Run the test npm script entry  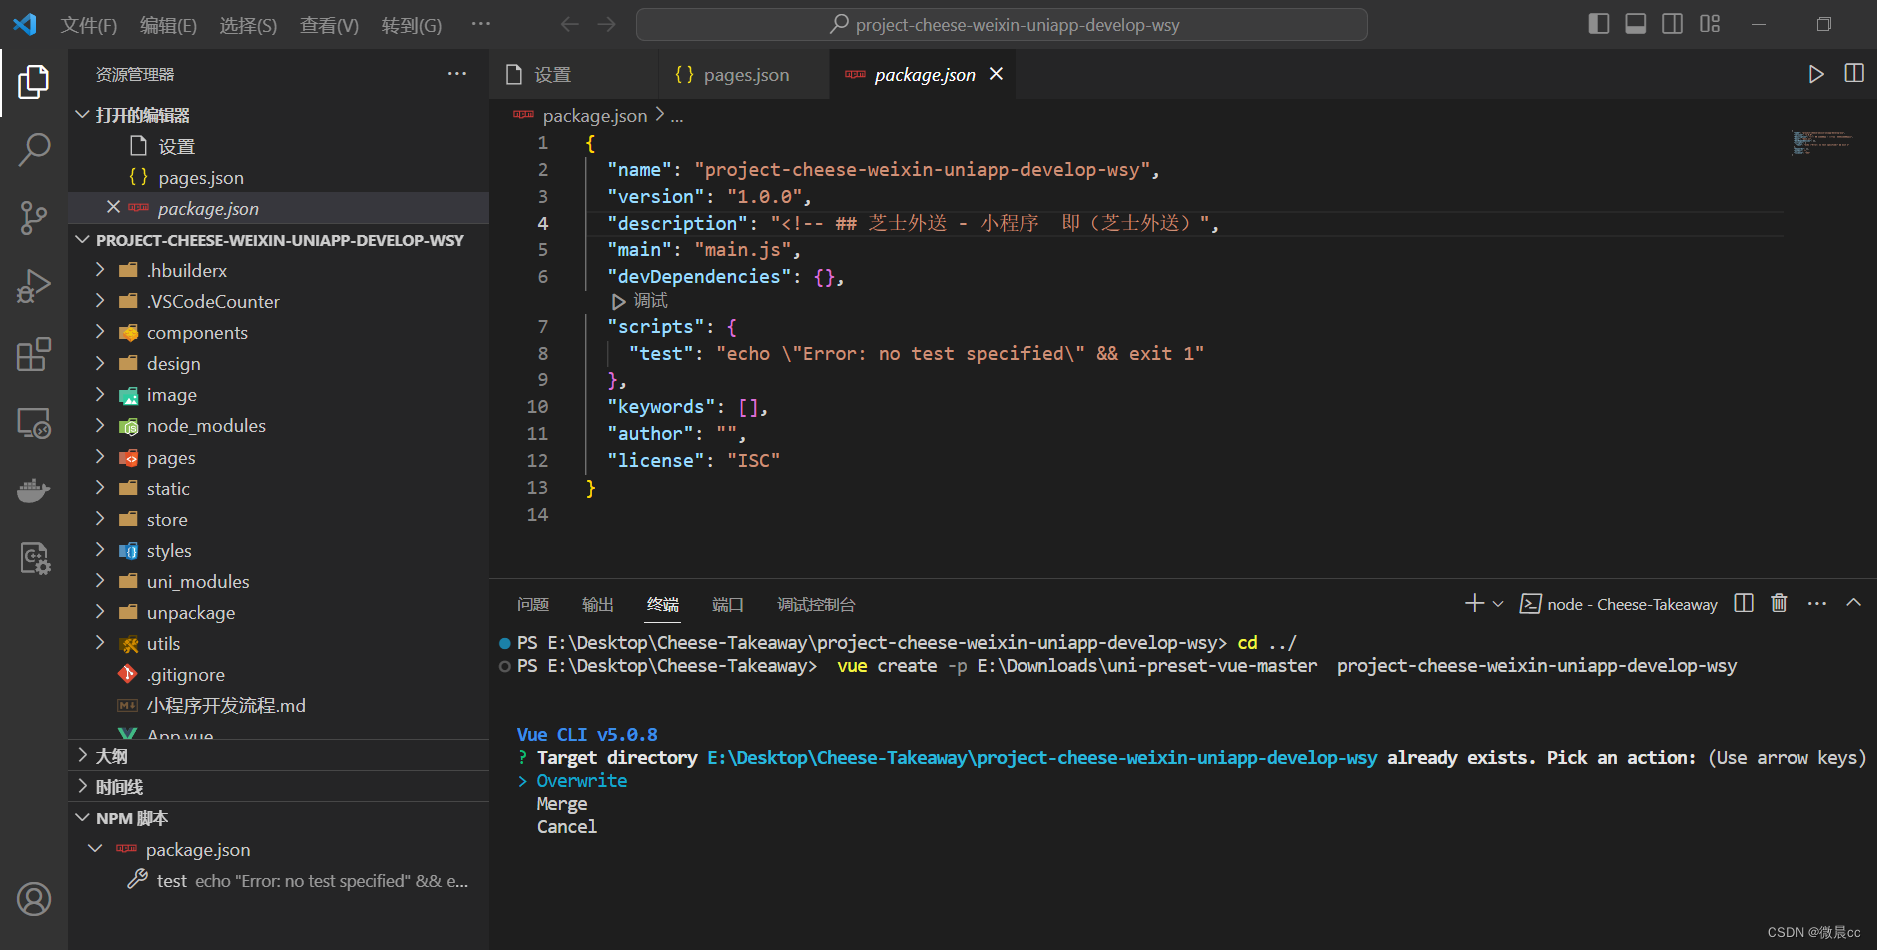pos(278,880)
